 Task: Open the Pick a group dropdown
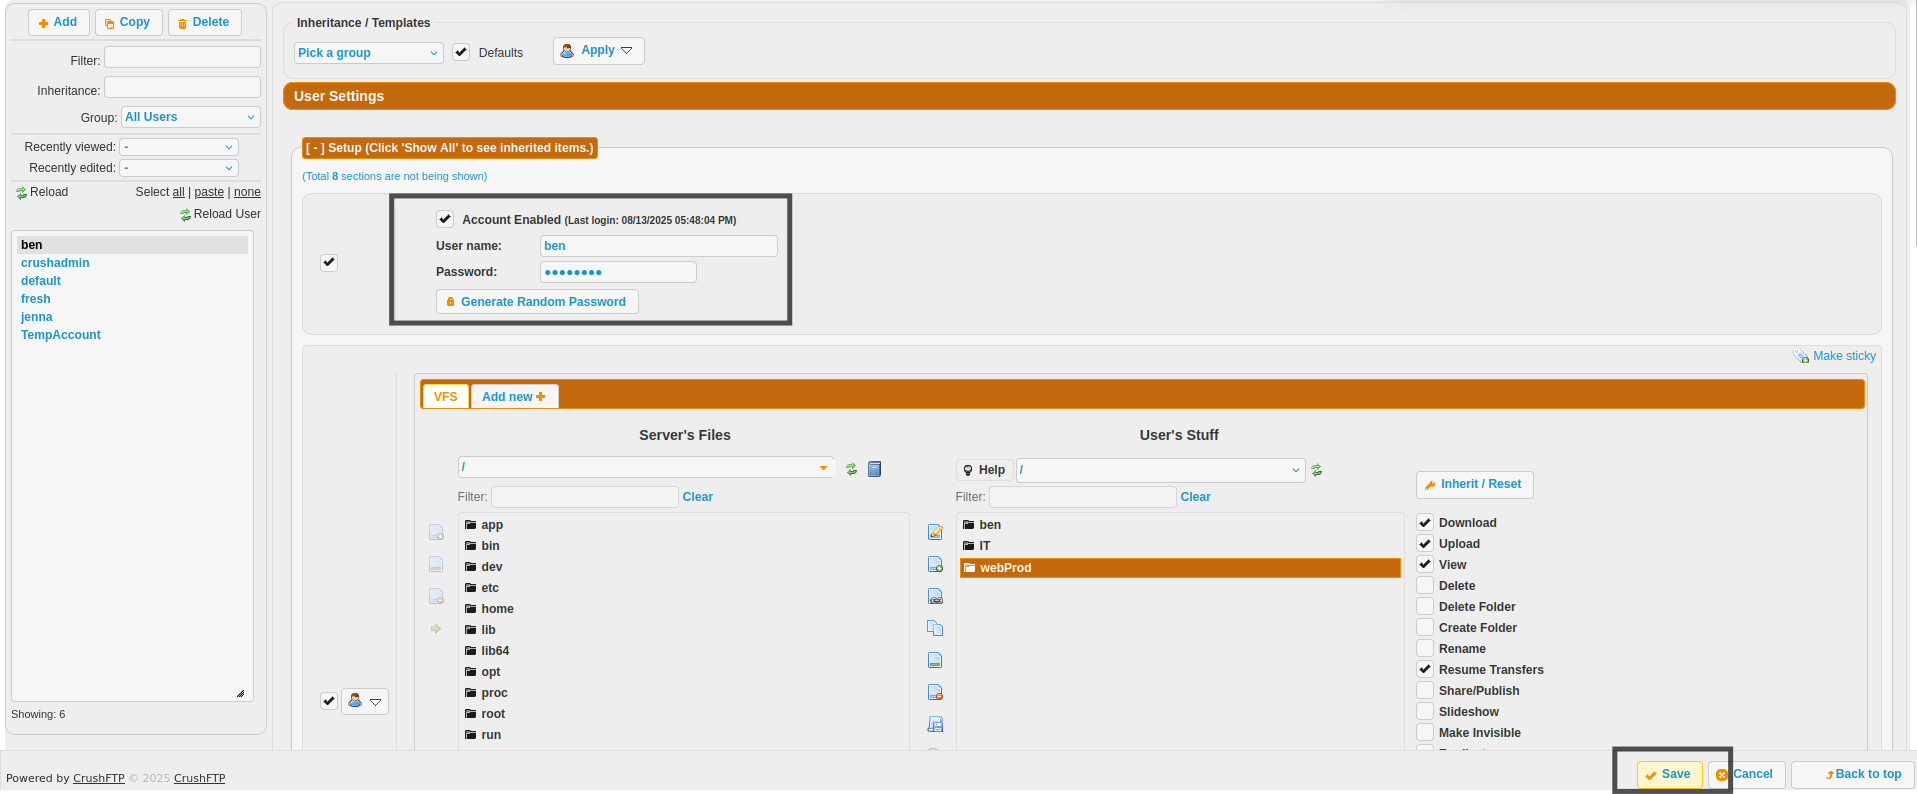pos(368,53)
